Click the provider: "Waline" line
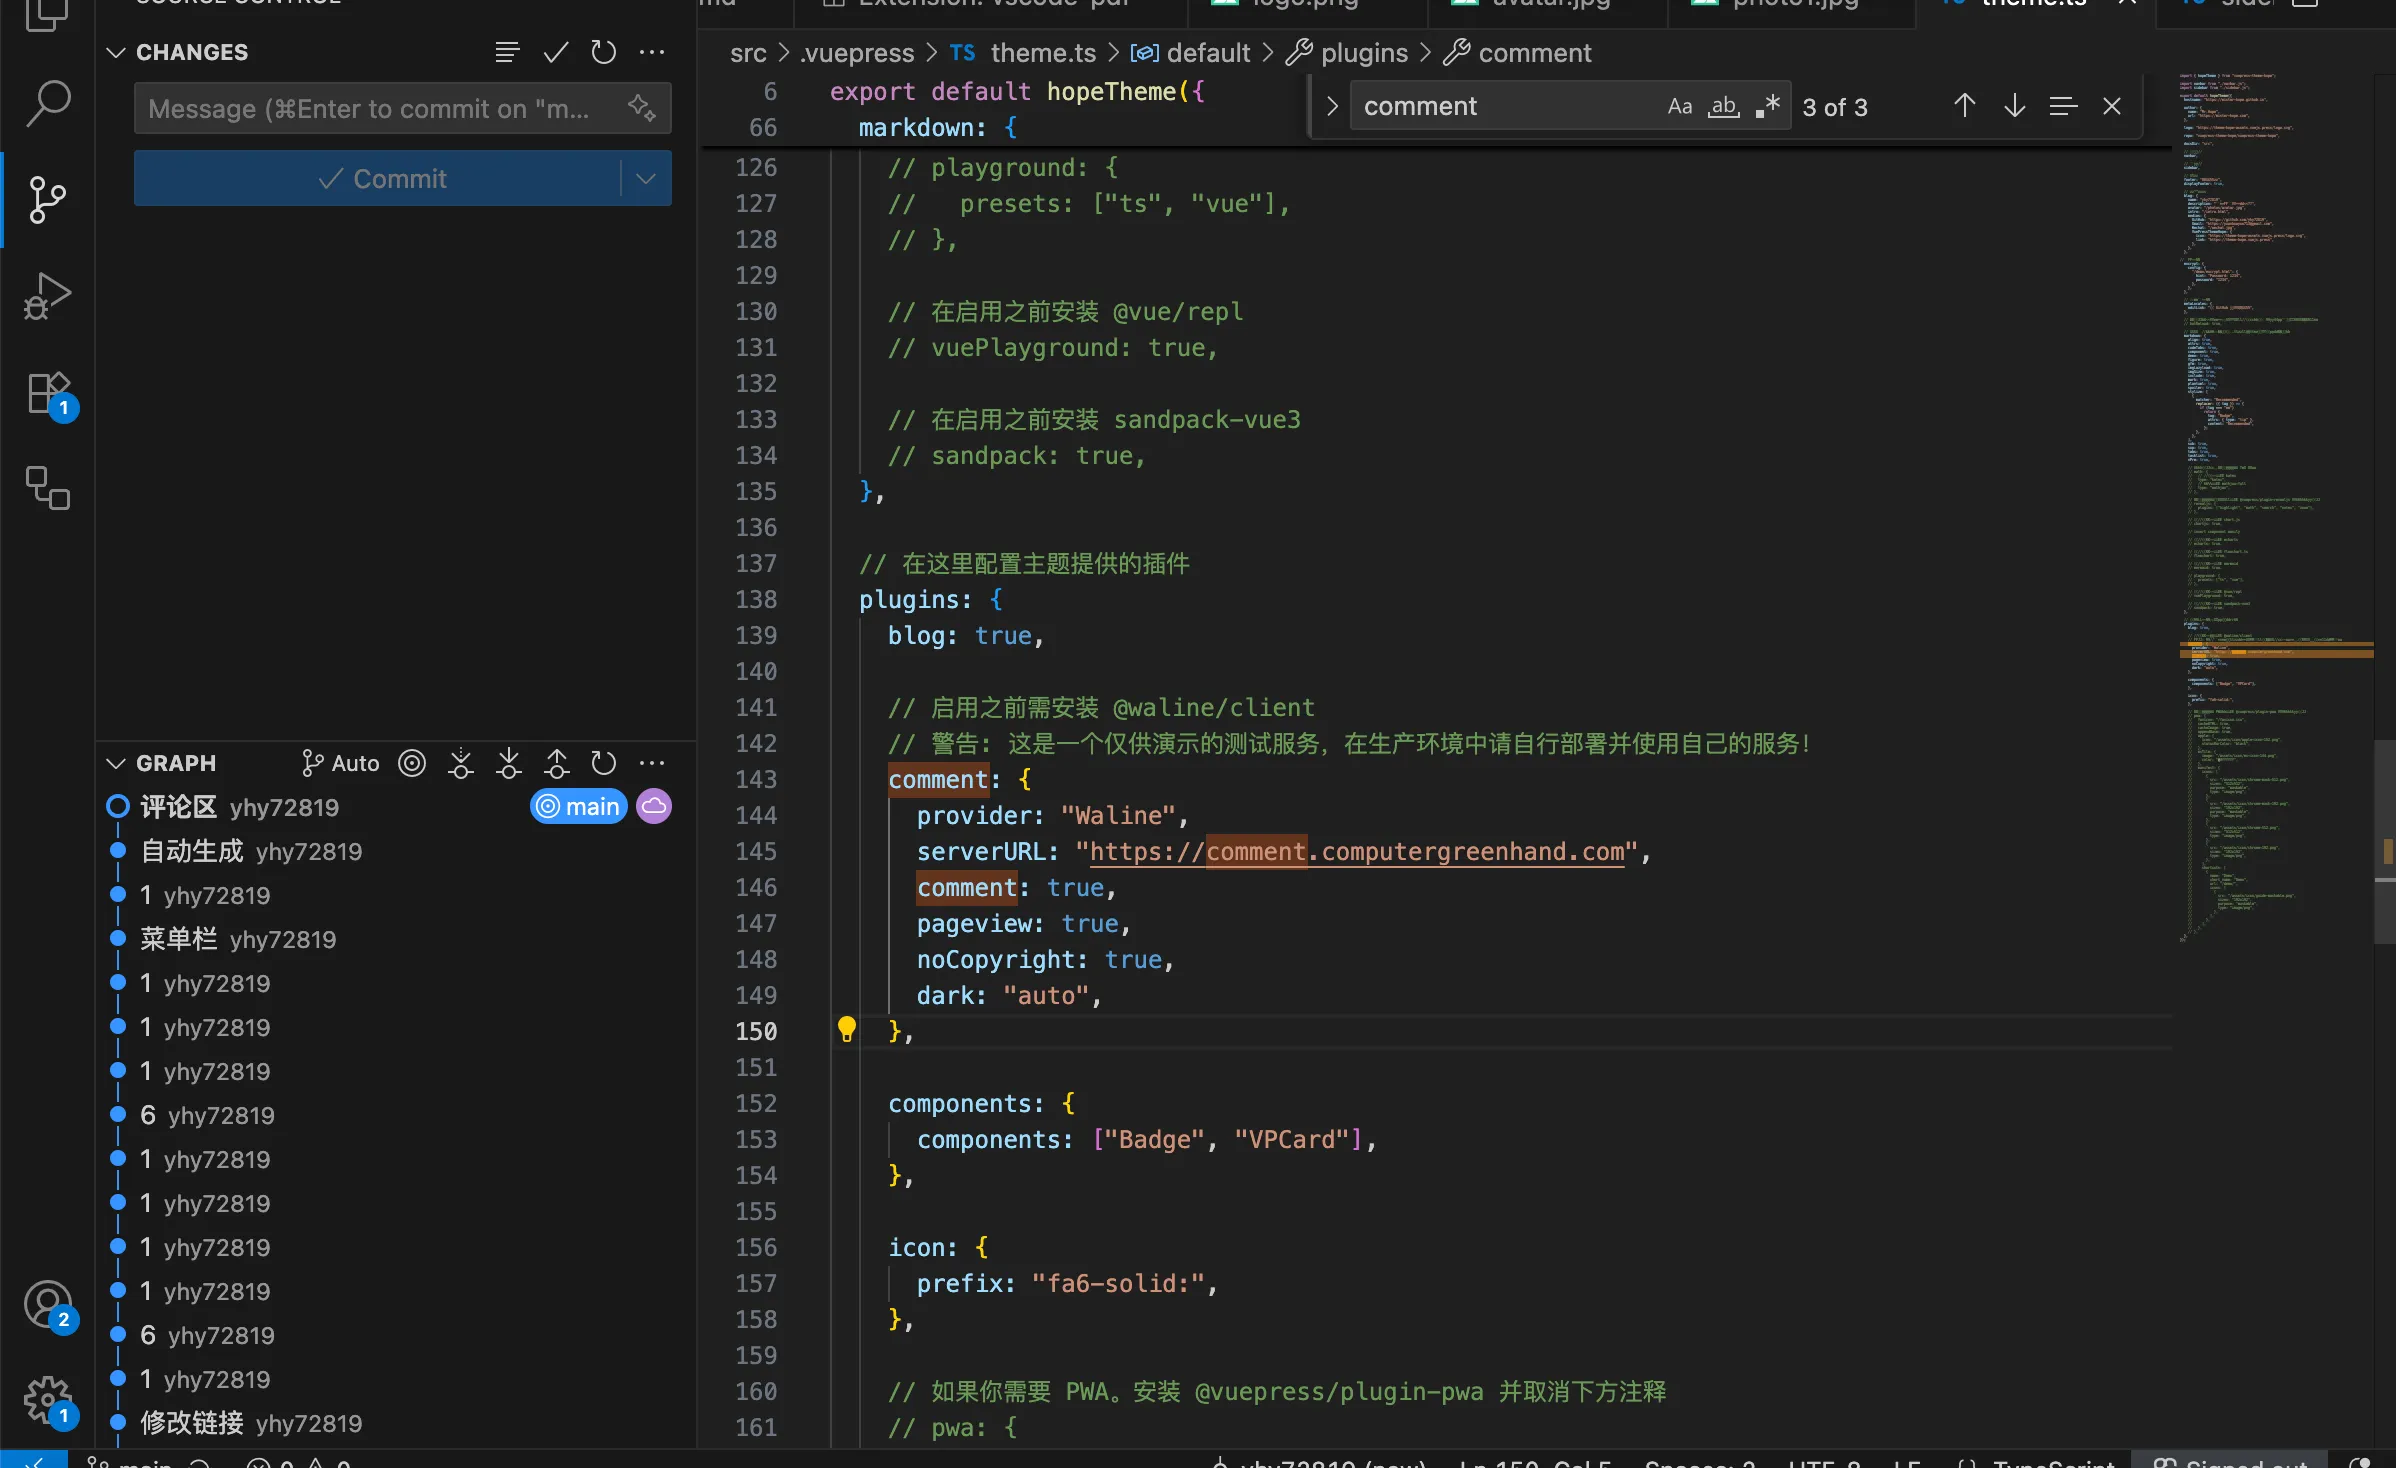The height and width of the screenshot is (1468, 2396). coord(1052,815)
